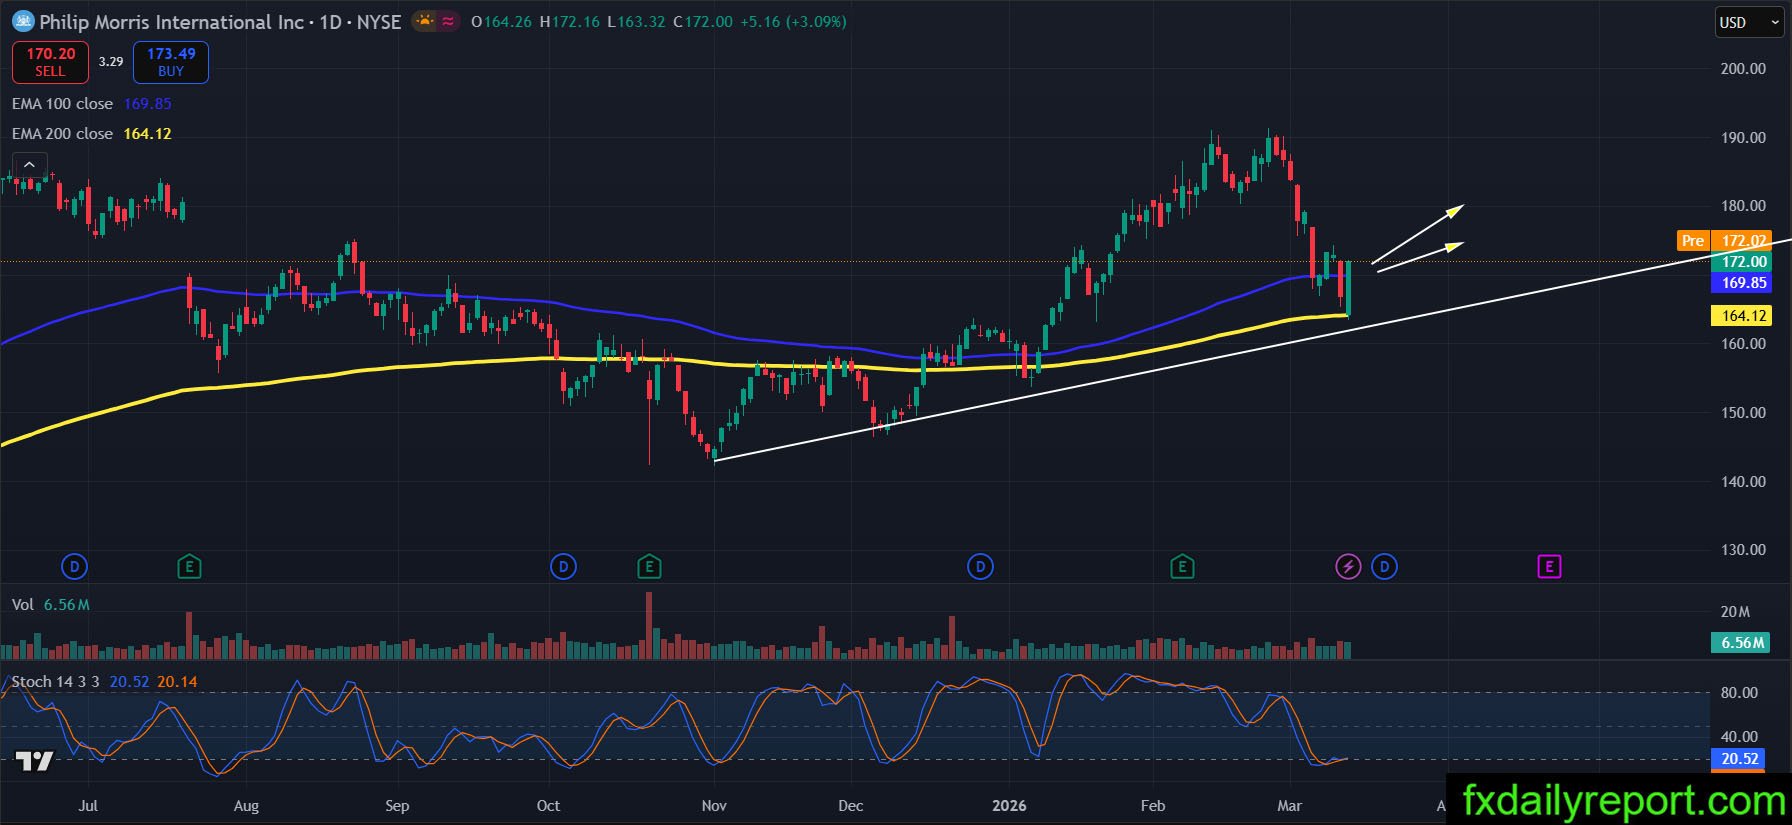Click the teal 172.00 last price label

(x=1741, y=262)
